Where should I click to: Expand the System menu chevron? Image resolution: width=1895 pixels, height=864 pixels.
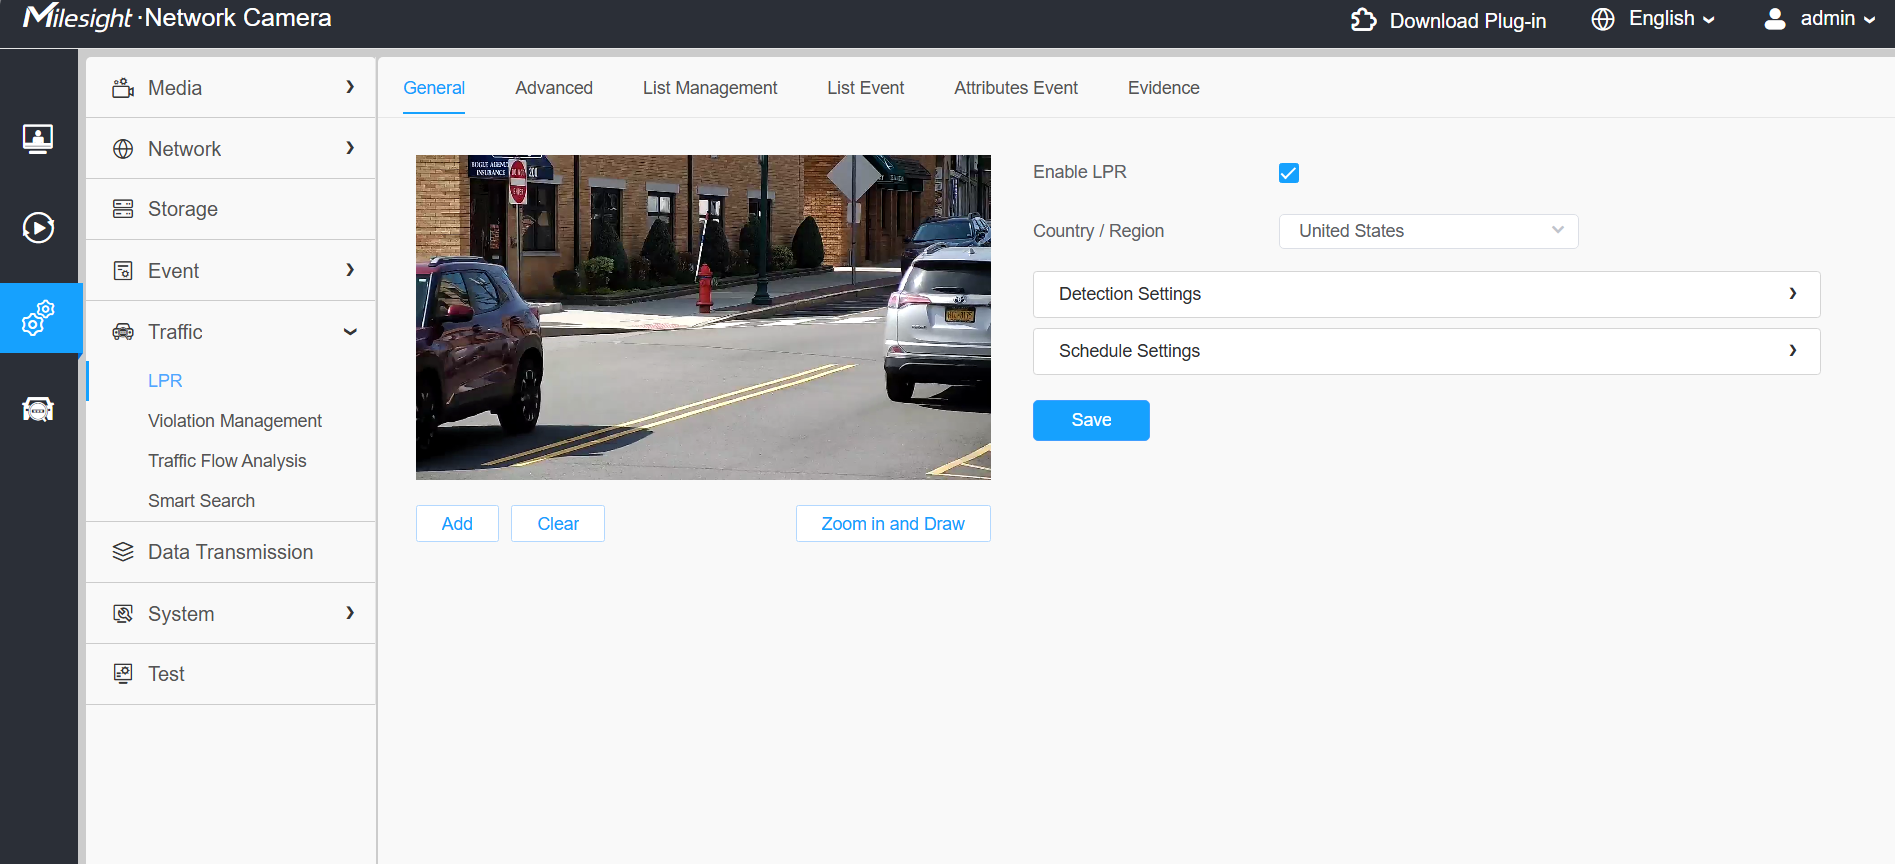click(350, 613)
